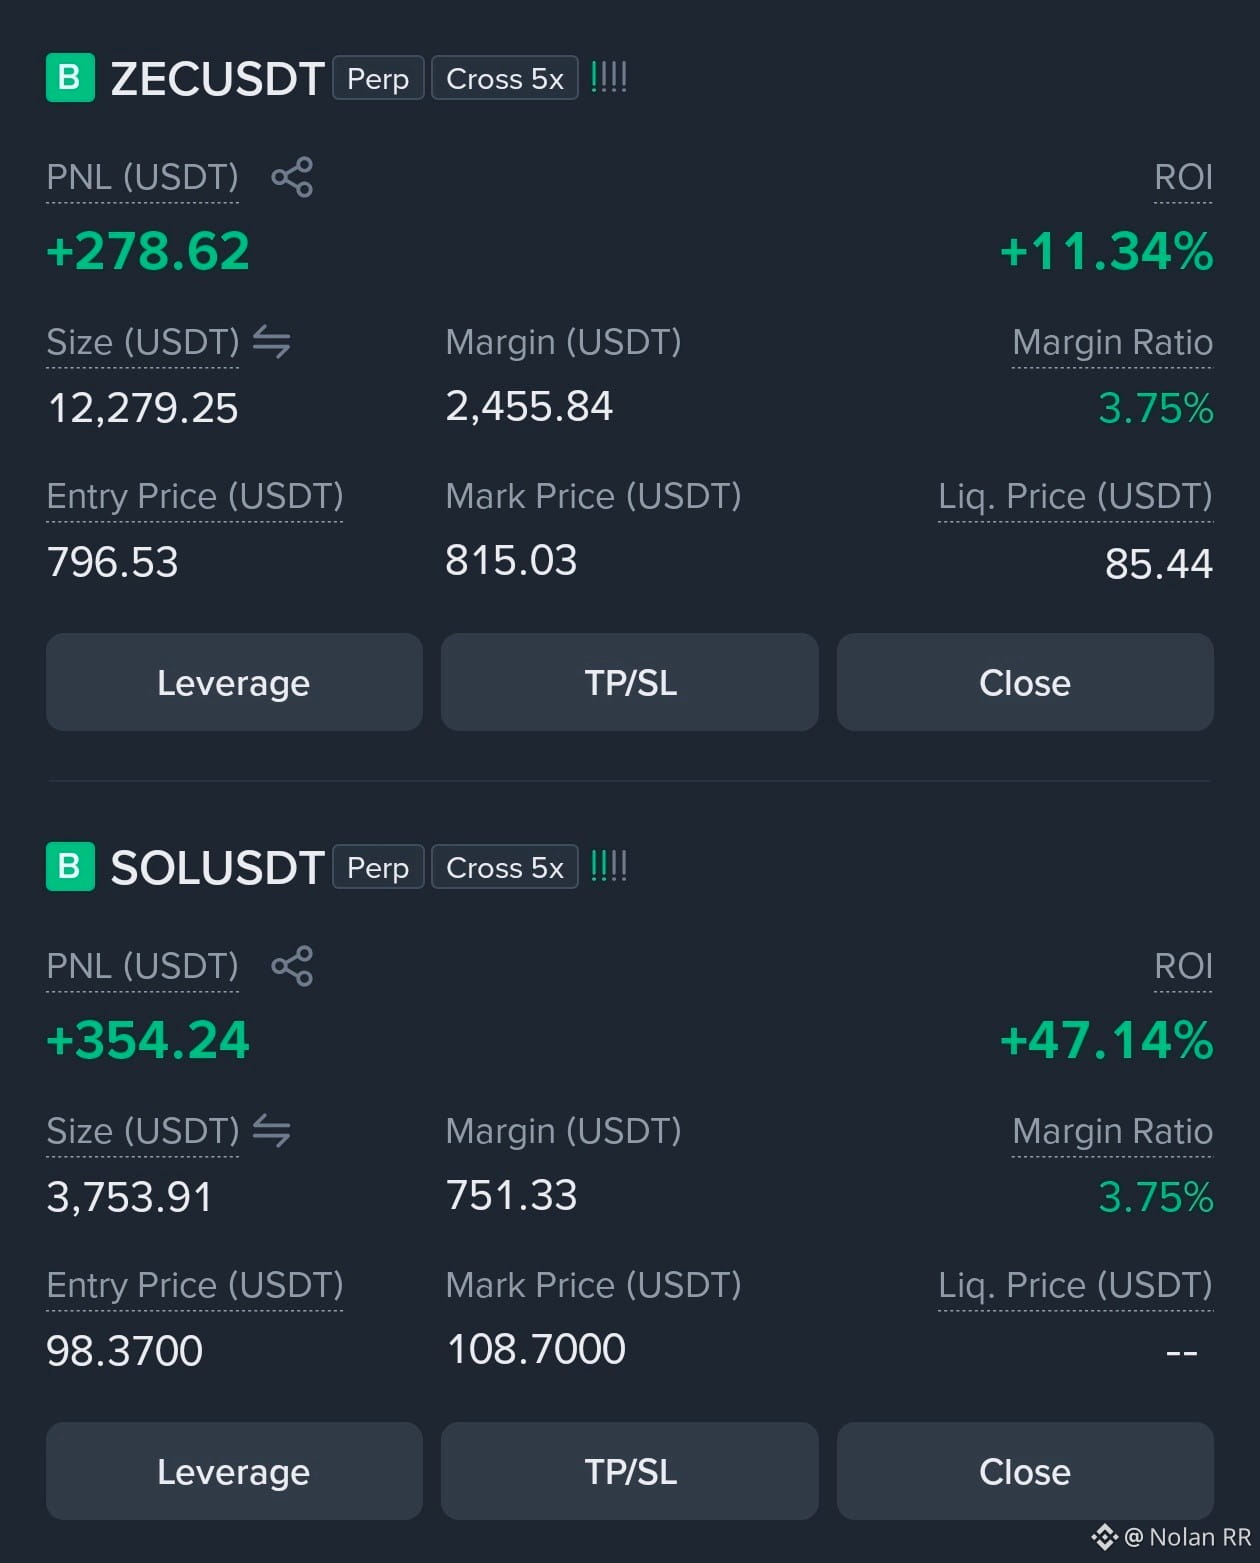
Task: Swap SOLUSDT size unit with arrows icon
Action: pyautogui.click(x=271, y=1131)
